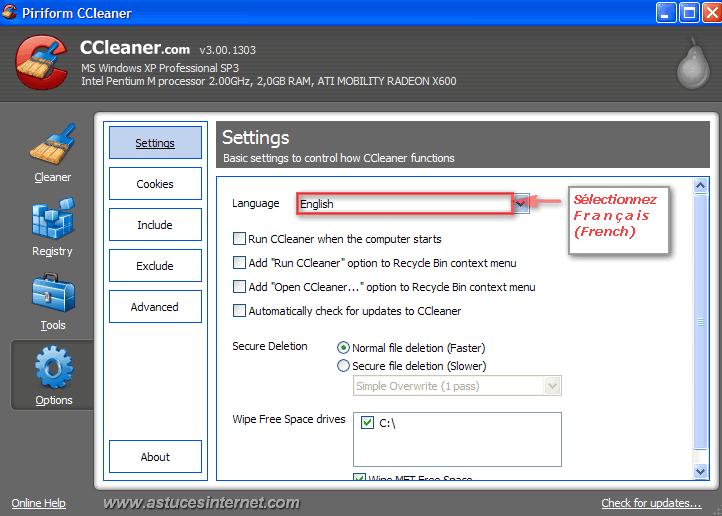Select Secure file deletion (Slower)
Image resolution: width=722 pixels, height=516 pixels.
click(x=343, y=365)
